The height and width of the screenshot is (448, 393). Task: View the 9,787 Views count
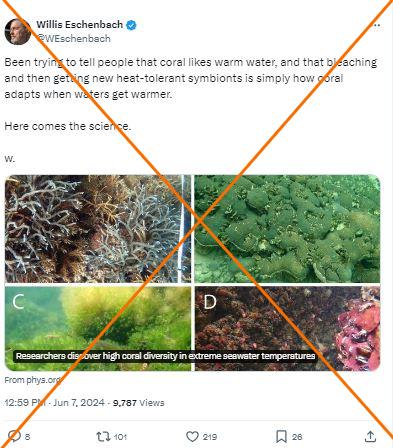coord(138,403)
